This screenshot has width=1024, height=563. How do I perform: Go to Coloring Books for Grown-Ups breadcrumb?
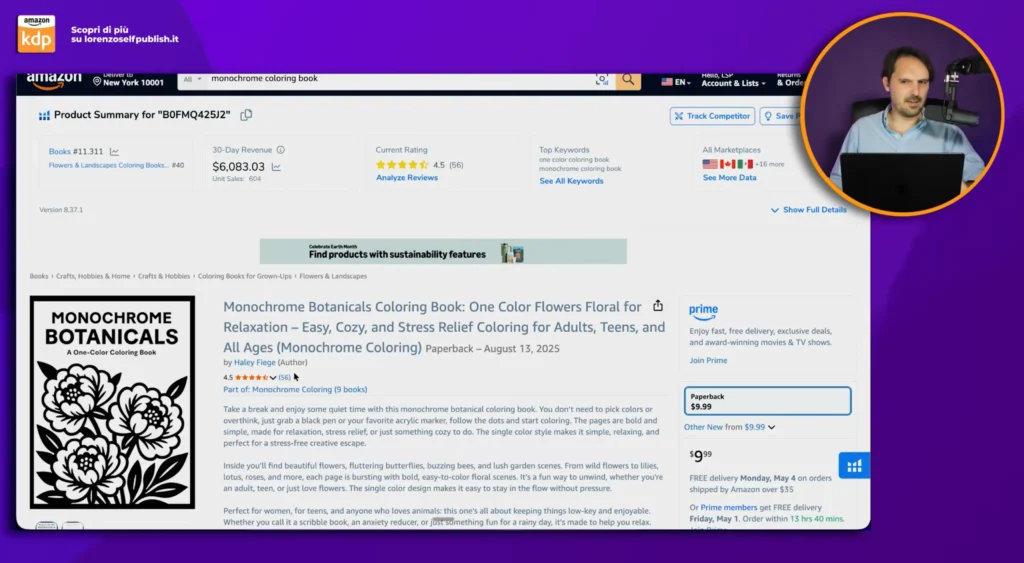pyautogui.click(x=245, y=276)
